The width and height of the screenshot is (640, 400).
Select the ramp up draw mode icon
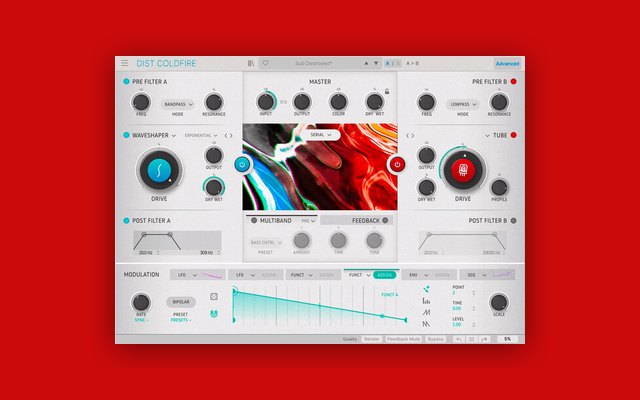click(x=426, y=312)
